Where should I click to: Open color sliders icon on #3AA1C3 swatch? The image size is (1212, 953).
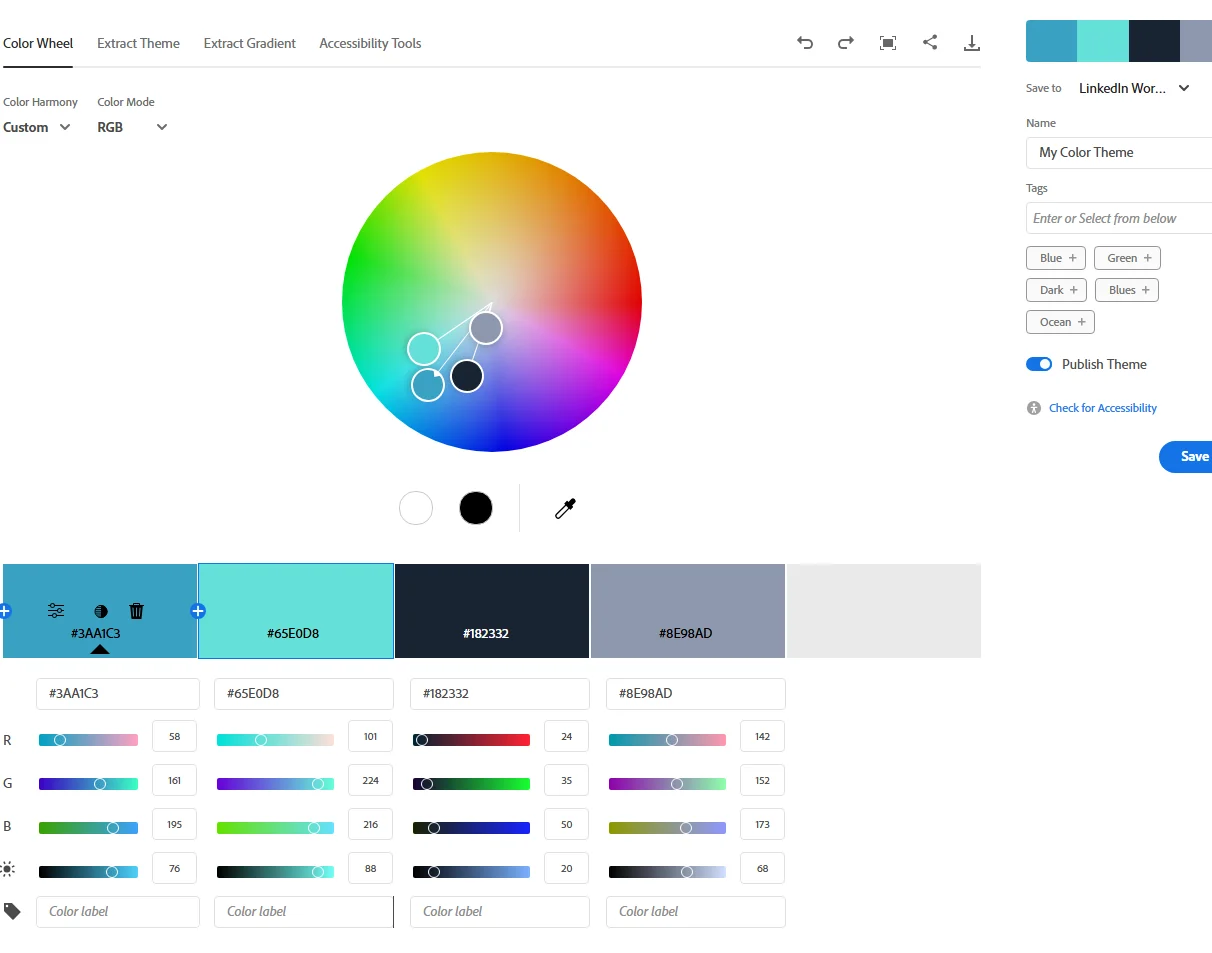pos(56,611)
